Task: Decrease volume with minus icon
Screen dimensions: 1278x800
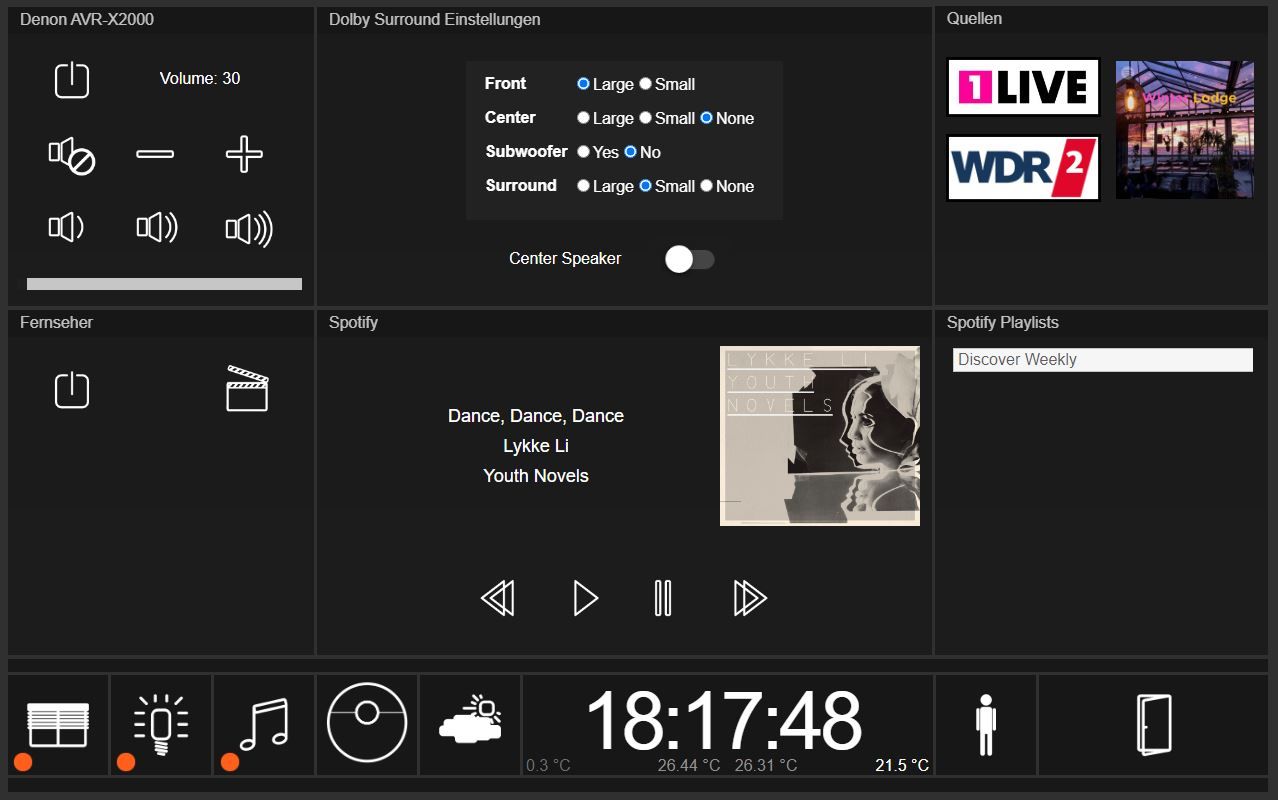Action: 155,154
